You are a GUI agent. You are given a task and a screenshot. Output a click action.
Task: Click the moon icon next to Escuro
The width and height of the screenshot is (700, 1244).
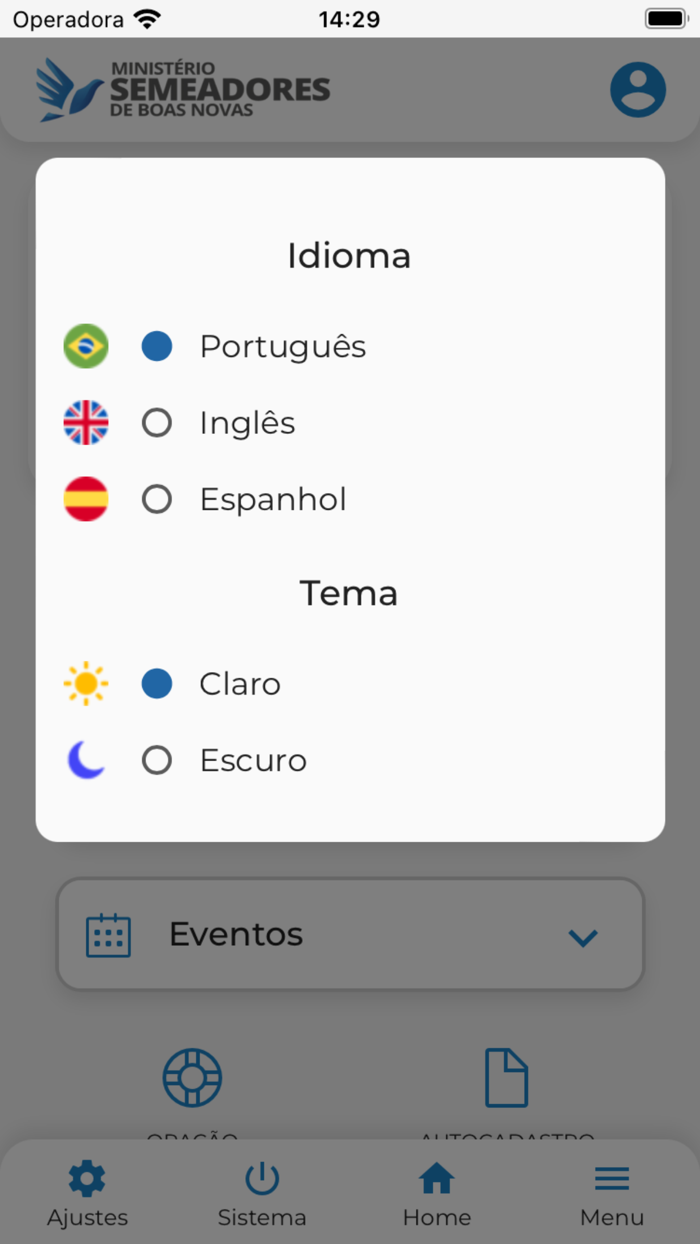pos(85,760)
